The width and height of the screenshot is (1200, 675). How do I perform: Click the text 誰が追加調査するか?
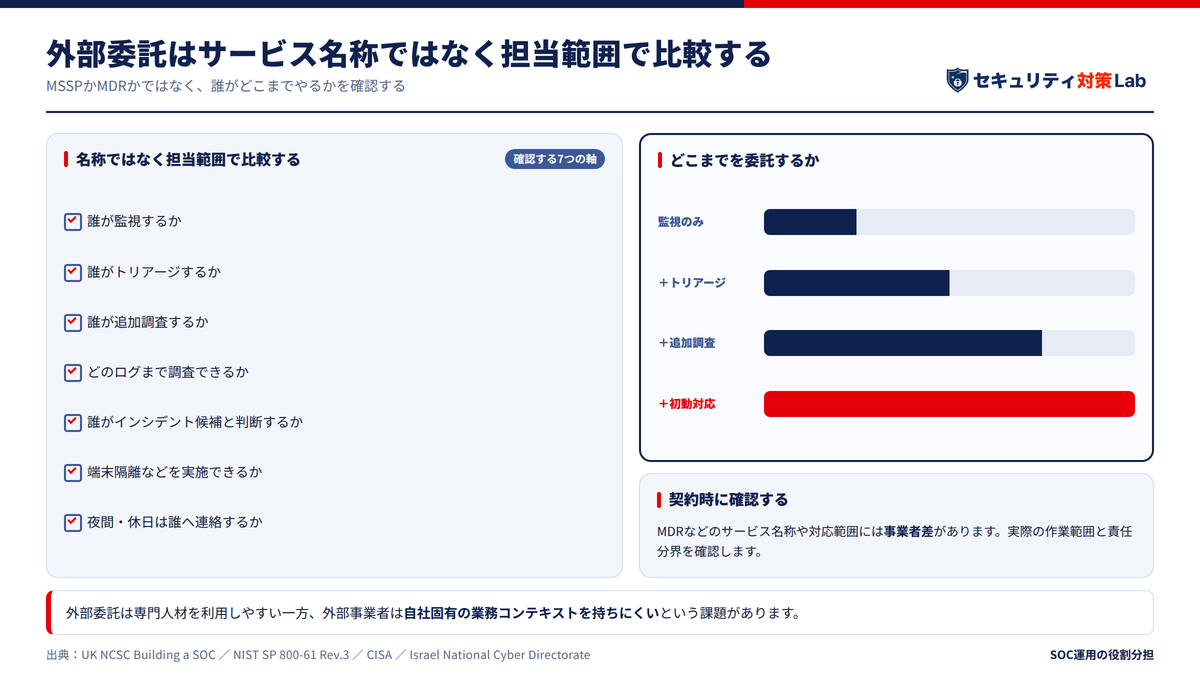(x=148, y=322)
